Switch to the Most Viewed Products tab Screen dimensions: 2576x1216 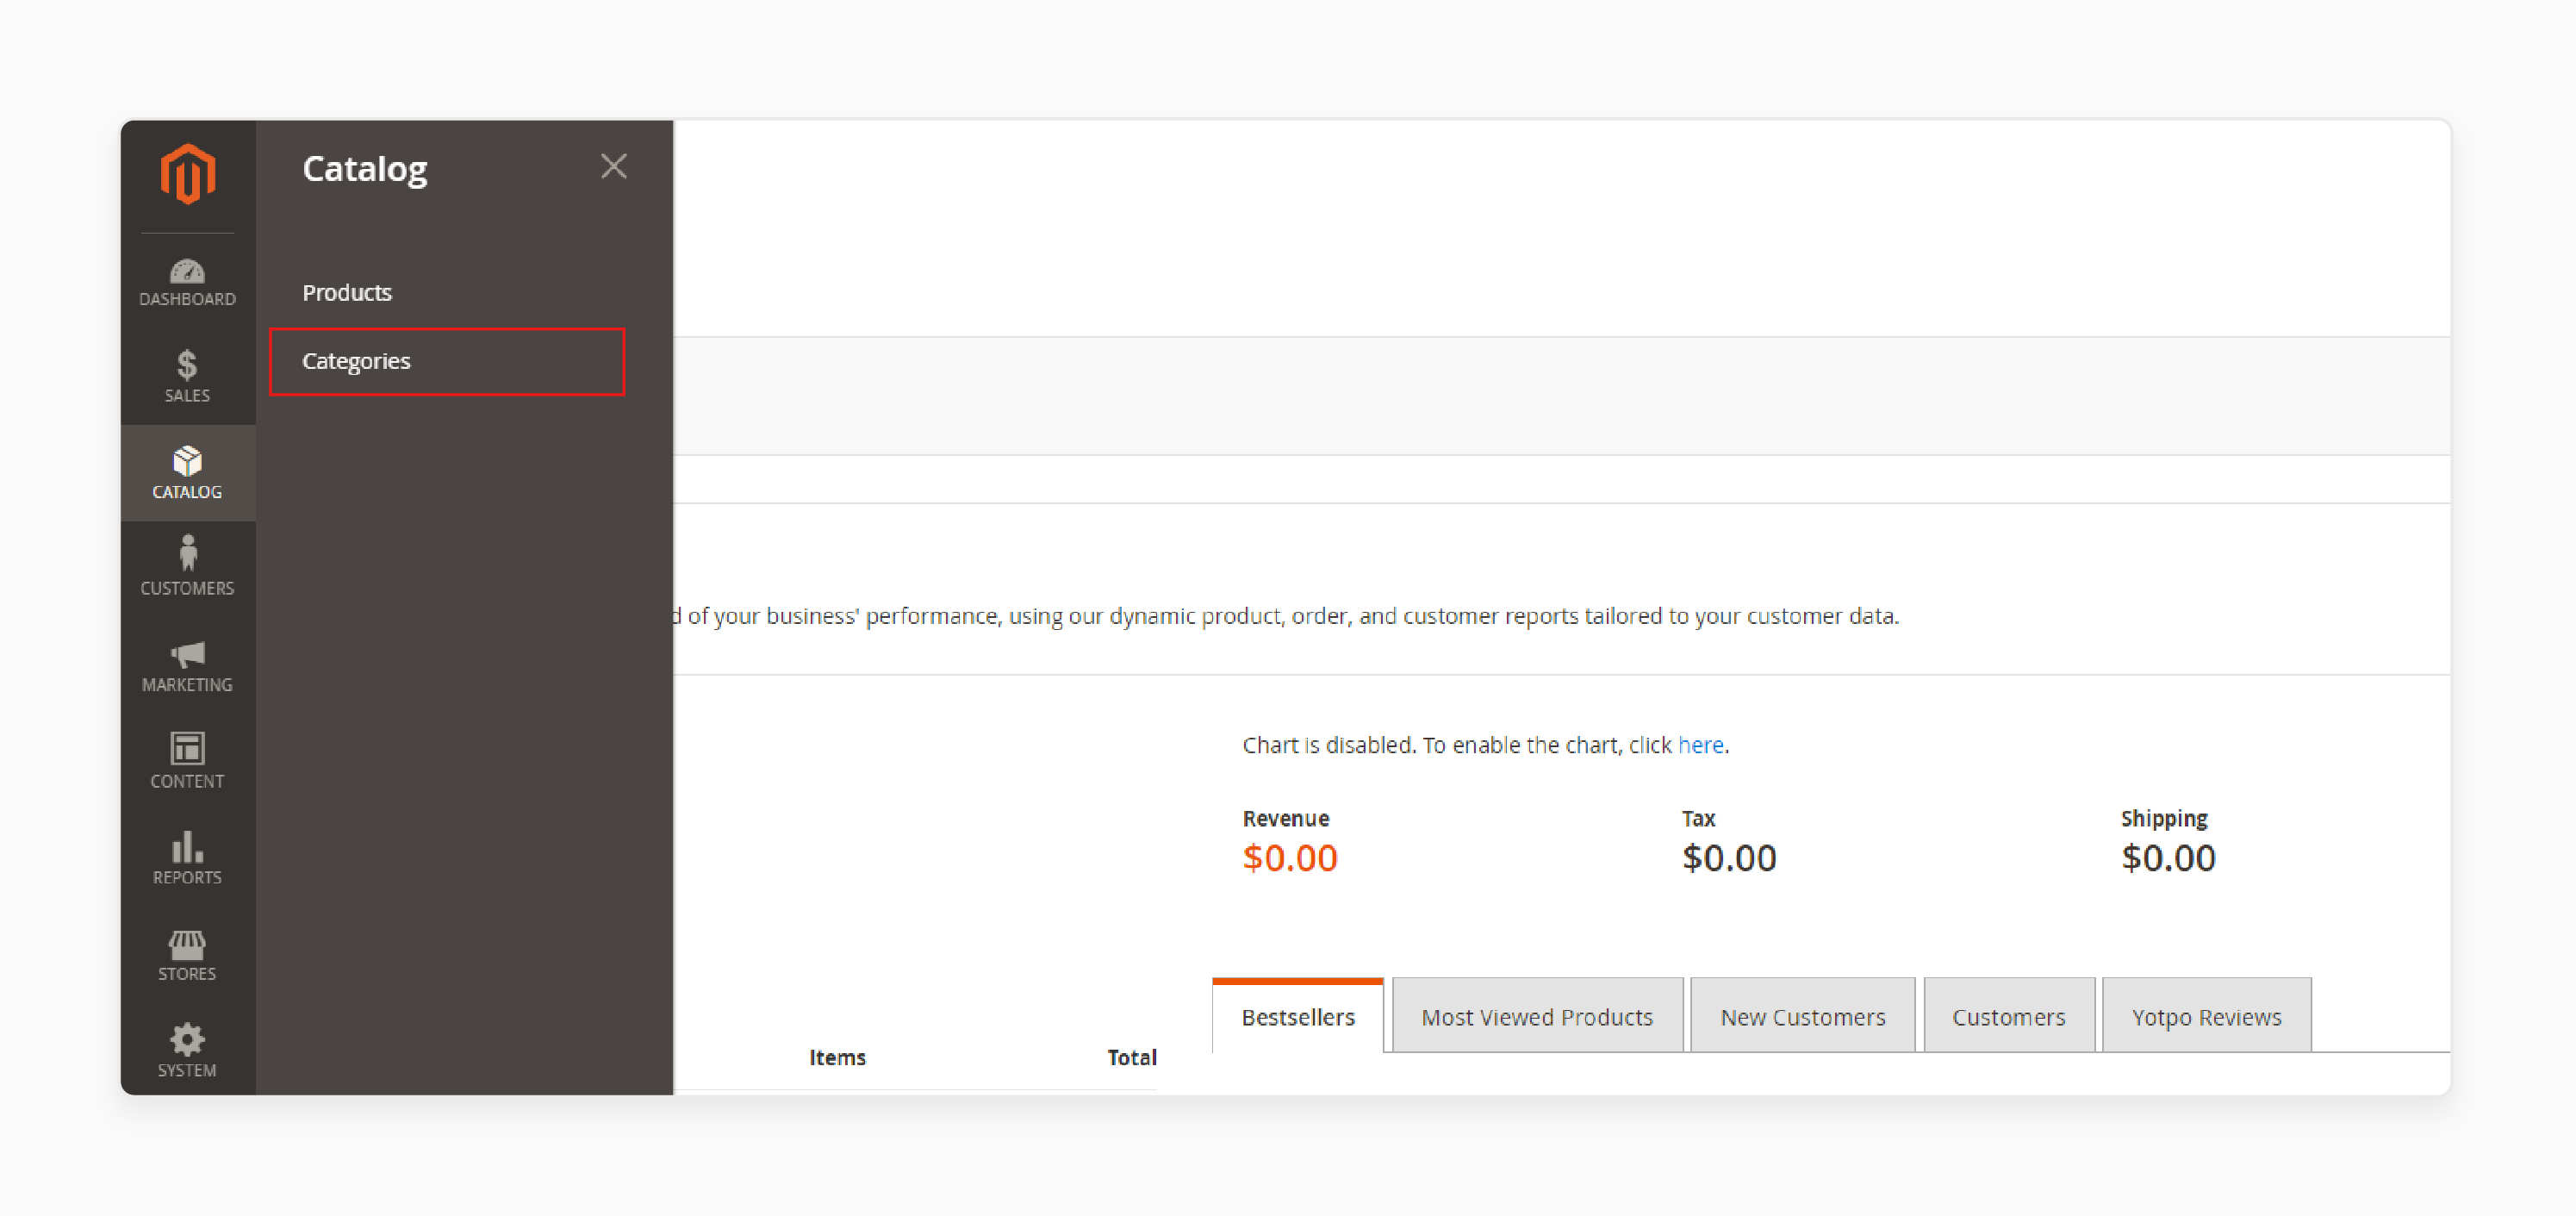point(1537,1016)
